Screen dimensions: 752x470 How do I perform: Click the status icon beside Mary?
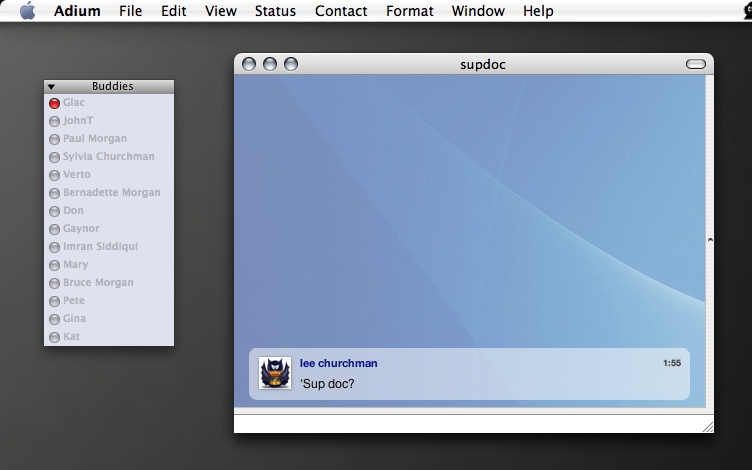pyautogui.click(x=54, y=265)
